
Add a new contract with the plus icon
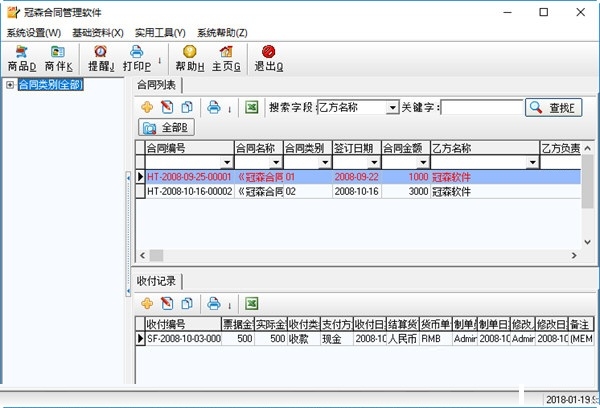147,107
